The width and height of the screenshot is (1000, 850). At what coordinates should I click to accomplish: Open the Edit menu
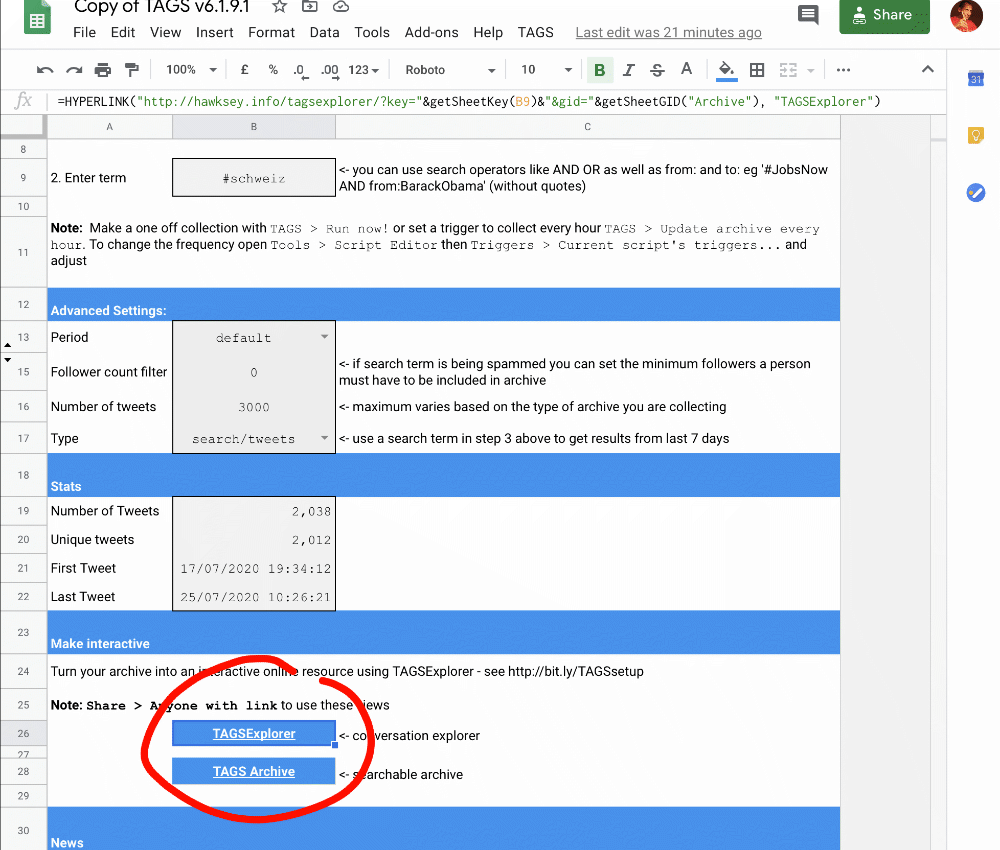tap(122, 33)
